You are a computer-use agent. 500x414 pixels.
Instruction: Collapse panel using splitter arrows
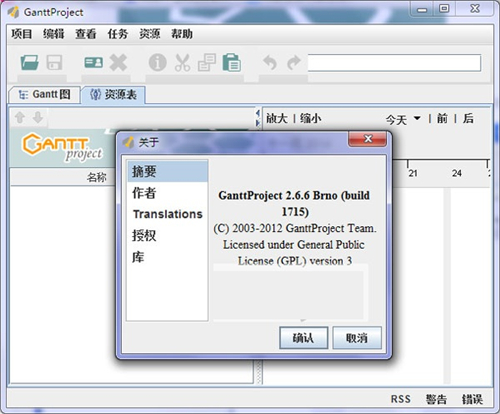258,118
